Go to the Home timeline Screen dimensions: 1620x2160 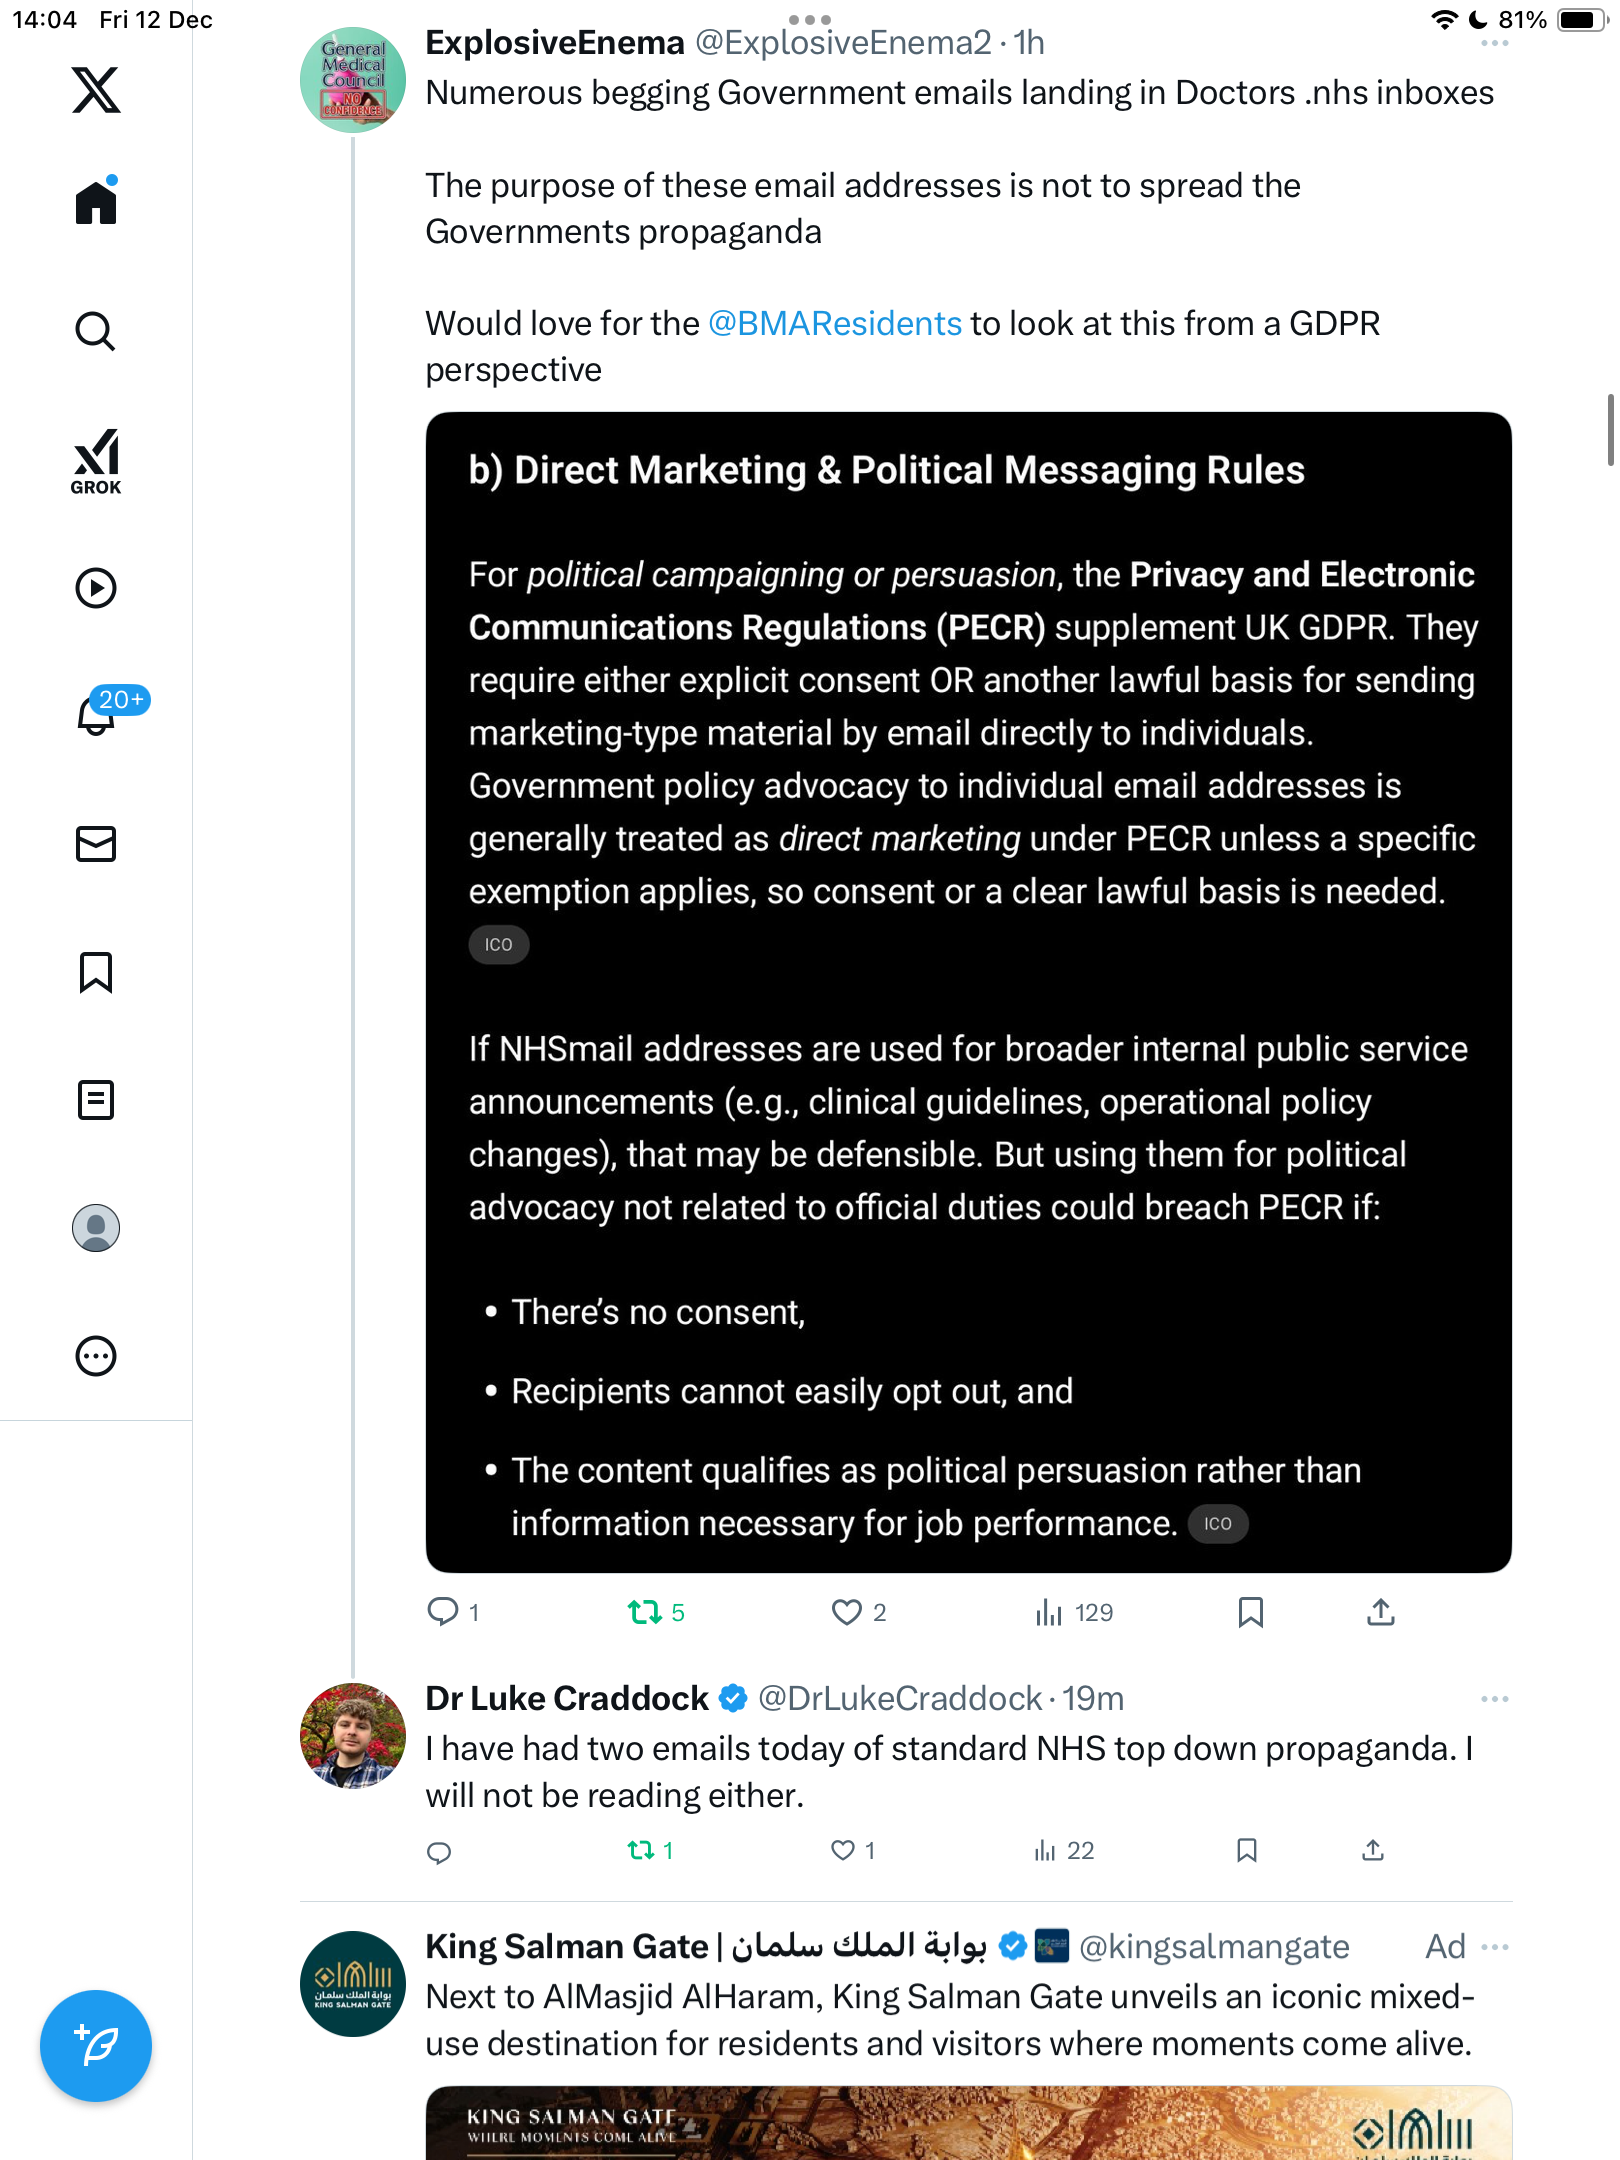pyautogui.click(x=96, y=202)
